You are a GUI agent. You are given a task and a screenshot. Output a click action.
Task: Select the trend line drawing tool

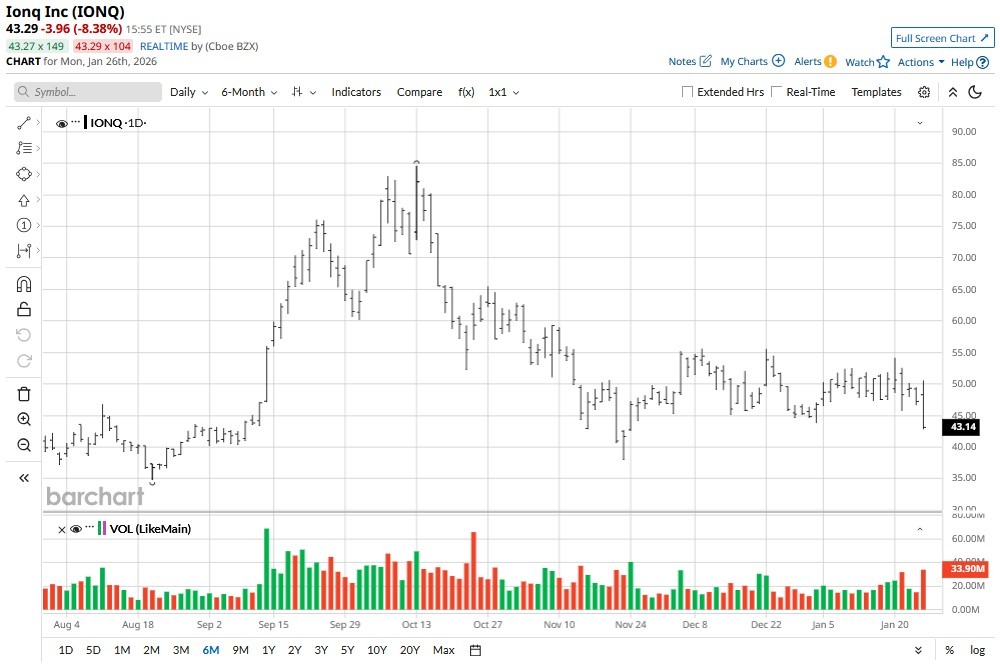(x=24, y=122)
